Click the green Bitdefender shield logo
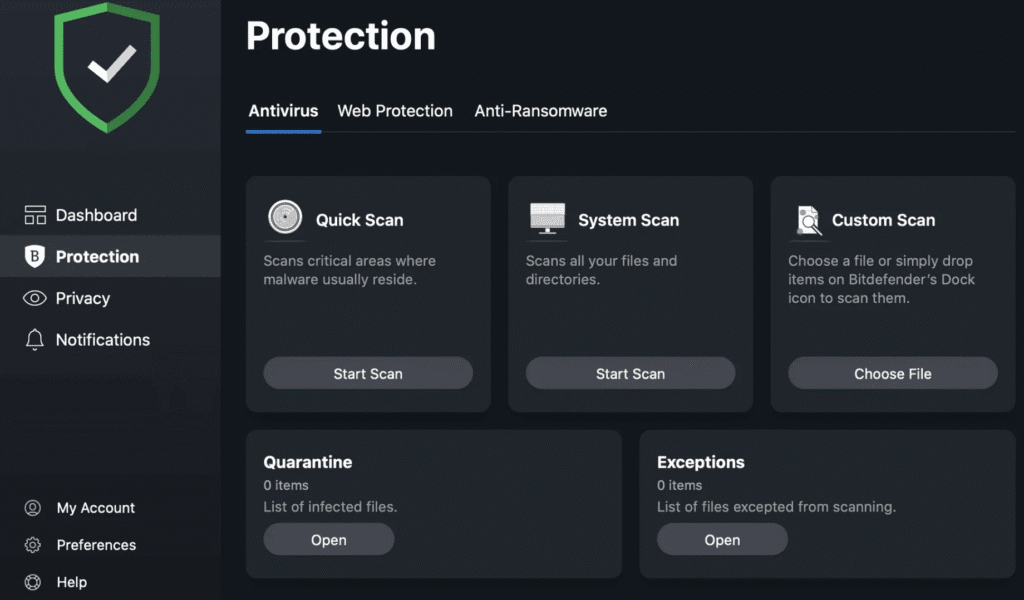1024x600 pixels. [x=107, y=65]
